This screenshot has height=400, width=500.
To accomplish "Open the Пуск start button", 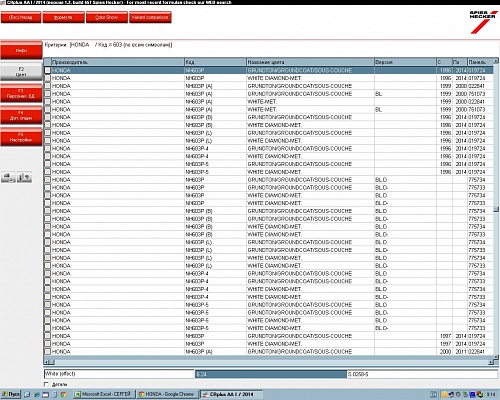I will [x=11, y=394].
